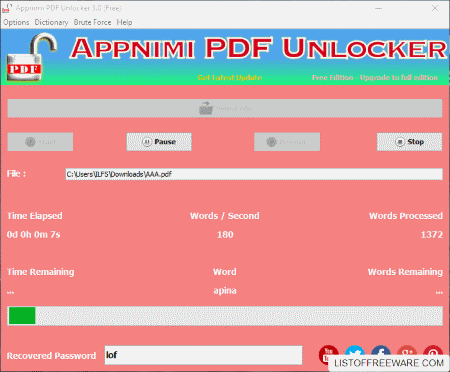Viewport: 450px width, 372px height.
Task: Click the pause symbol inside Pause button
Action: pyautogui.click(x=147, y=142)
